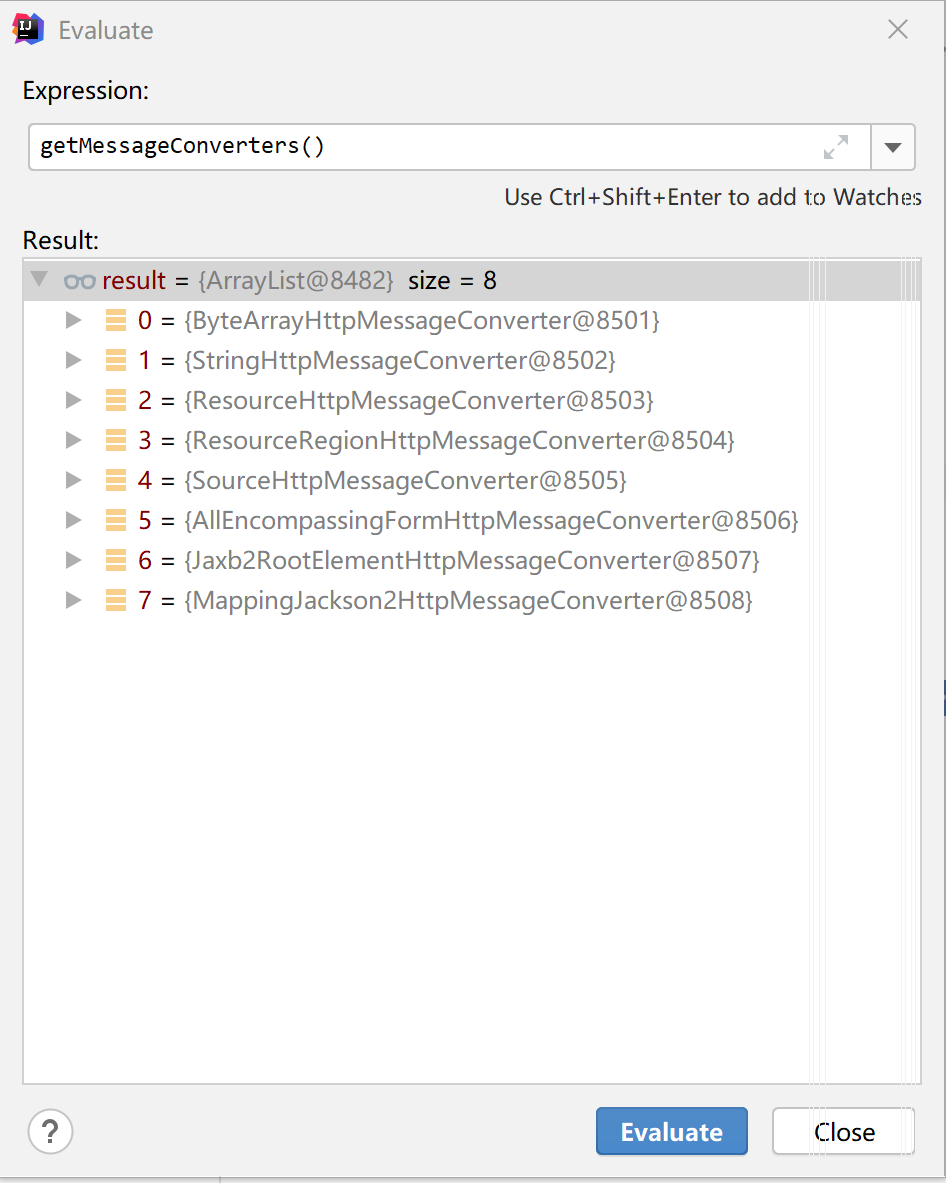Click the field icon of element 0
The image size is (946, 1183).
click(x=116, y=321)
